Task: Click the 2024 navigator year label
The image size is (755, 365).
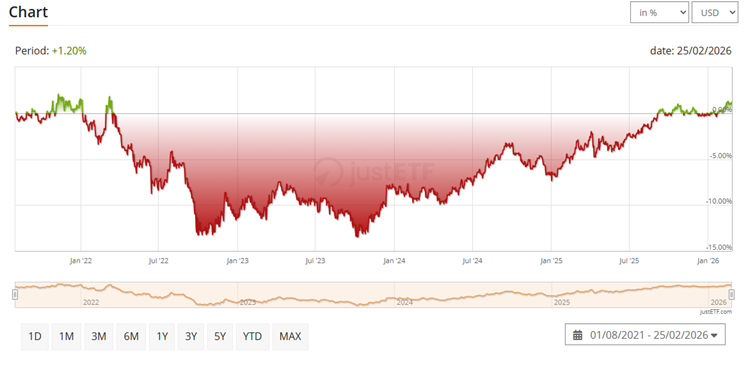Action: point(404,303)
